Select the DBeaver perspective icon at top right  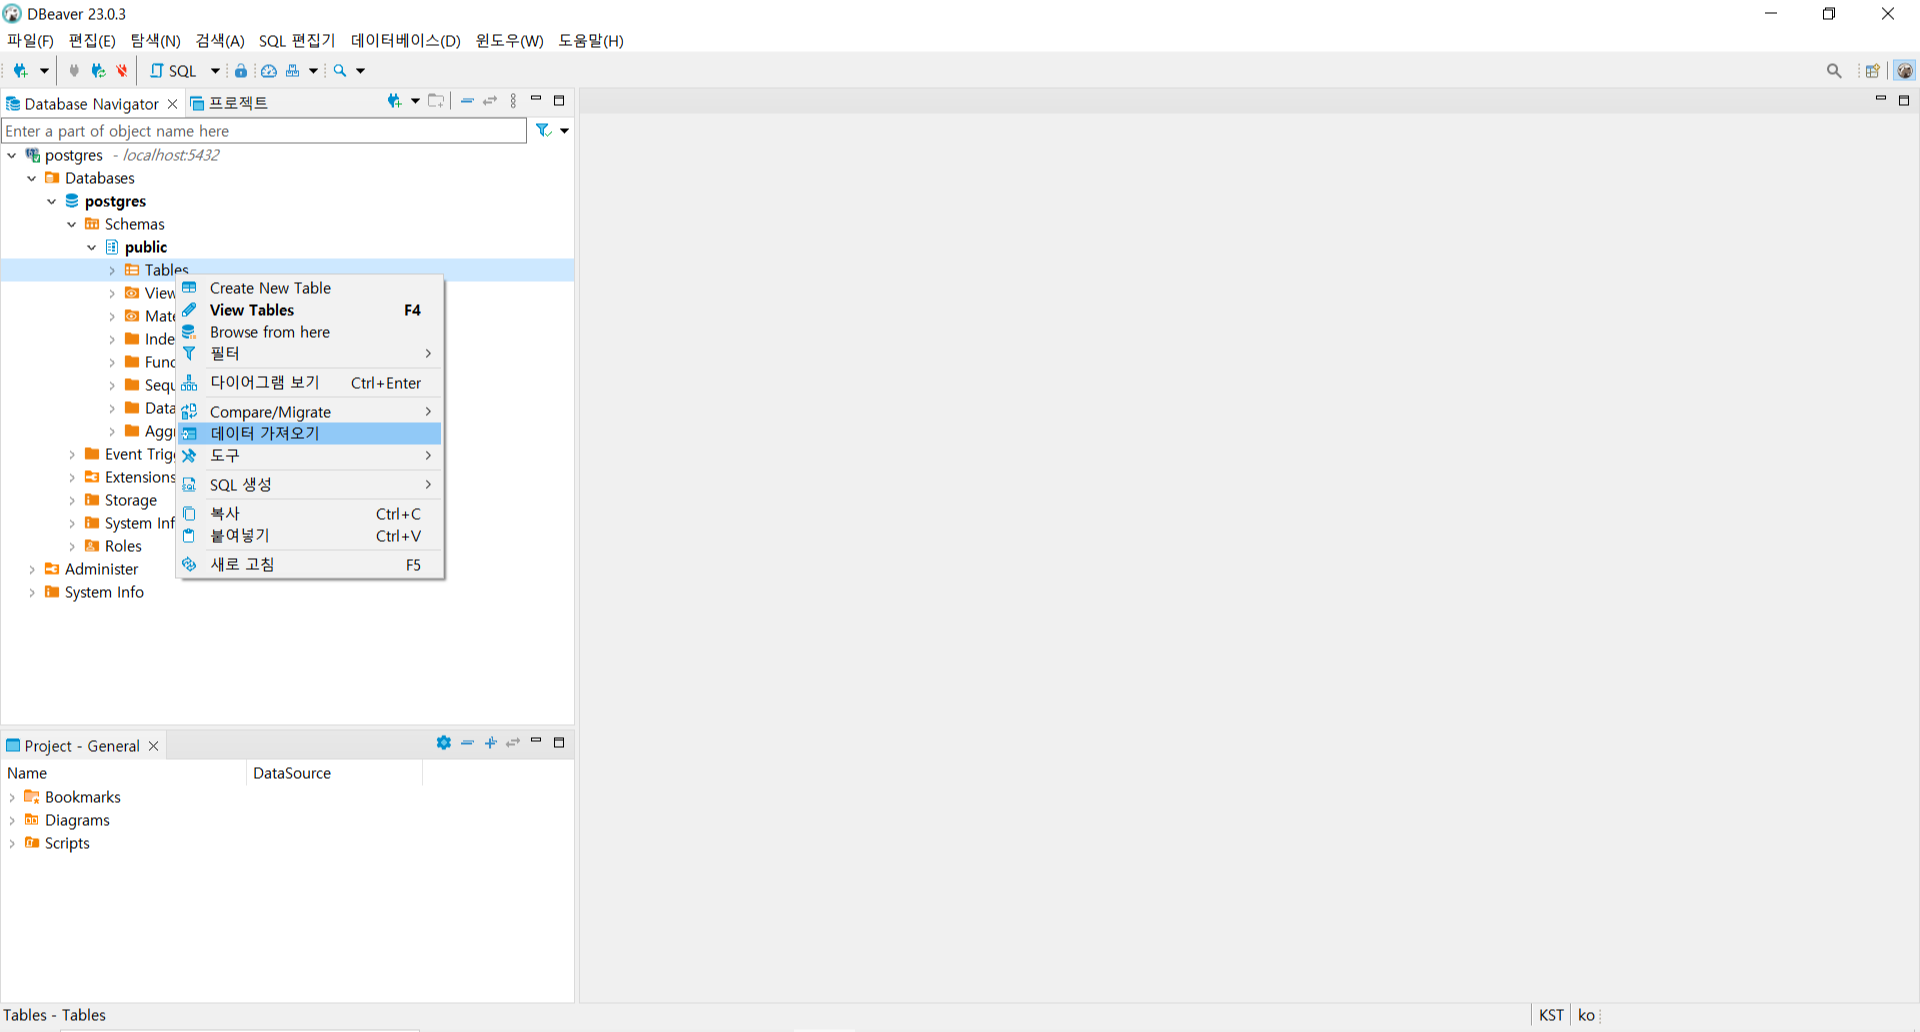pos(1905,71)
